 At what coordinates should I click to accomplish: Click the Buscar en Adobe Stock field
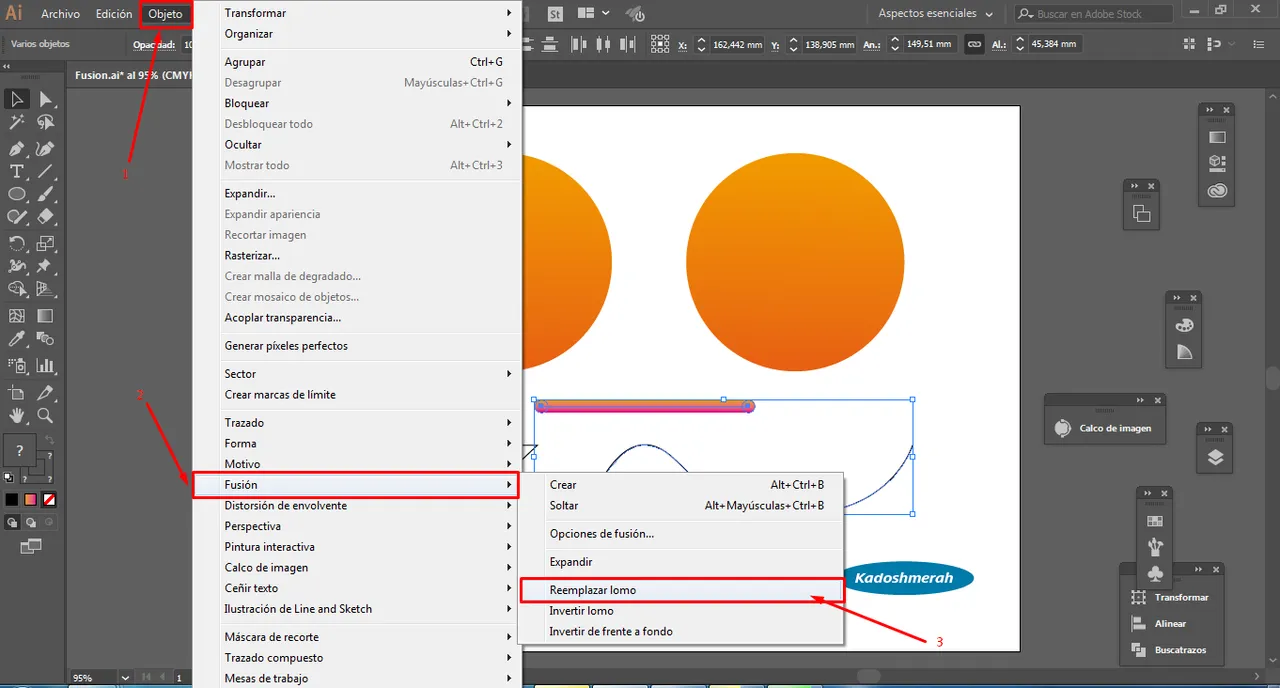(1100, 14)
